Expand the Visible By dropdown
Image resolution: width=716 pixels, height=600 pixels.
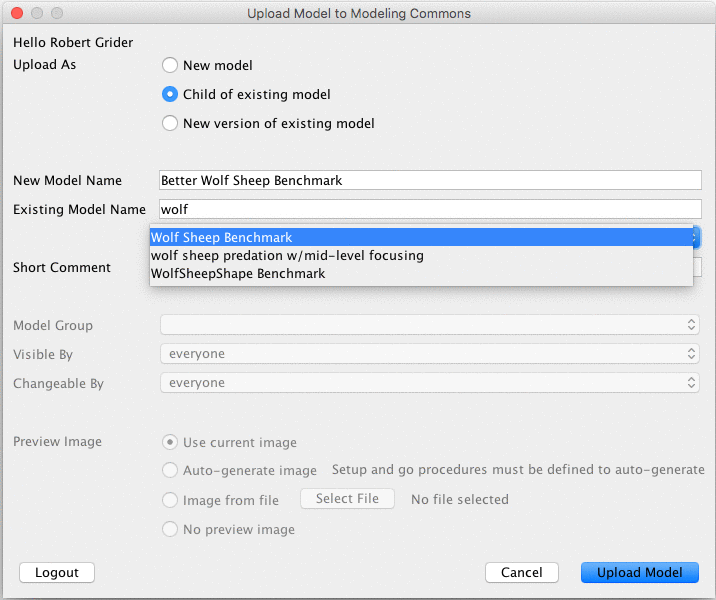pyautogui.click(x=430, y=354)
